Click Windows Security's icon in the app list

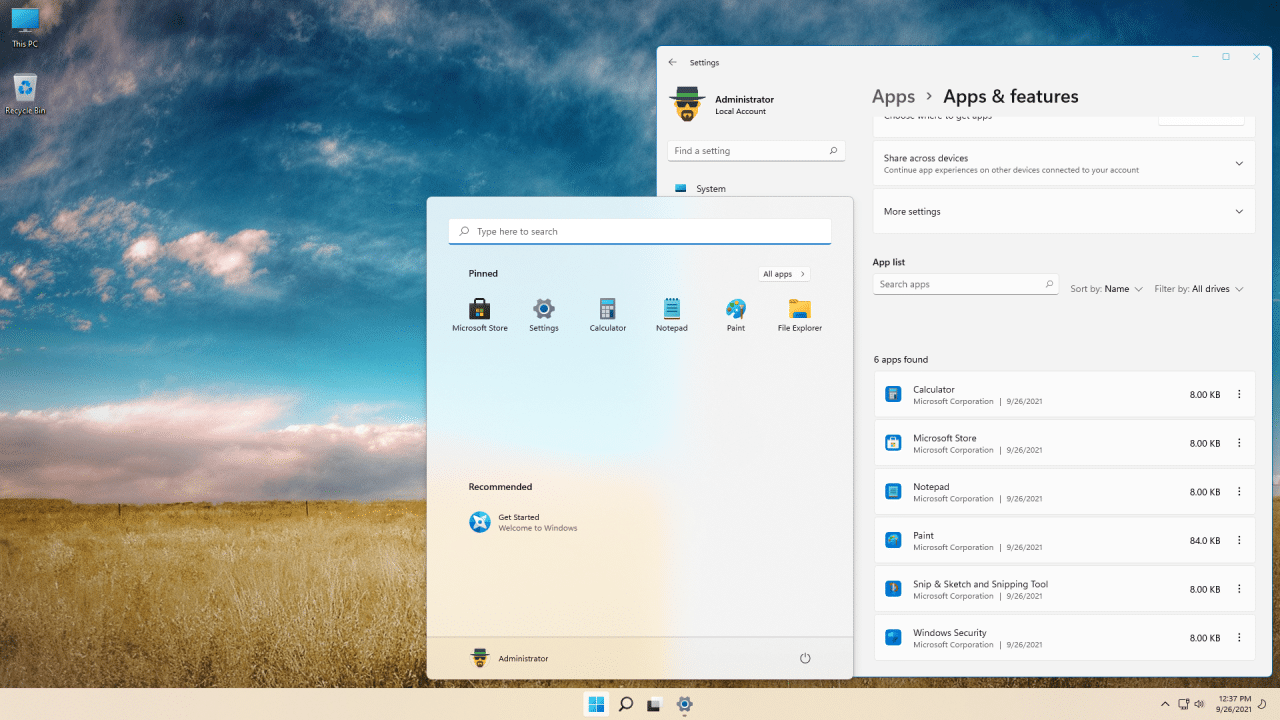click(893, 637)
